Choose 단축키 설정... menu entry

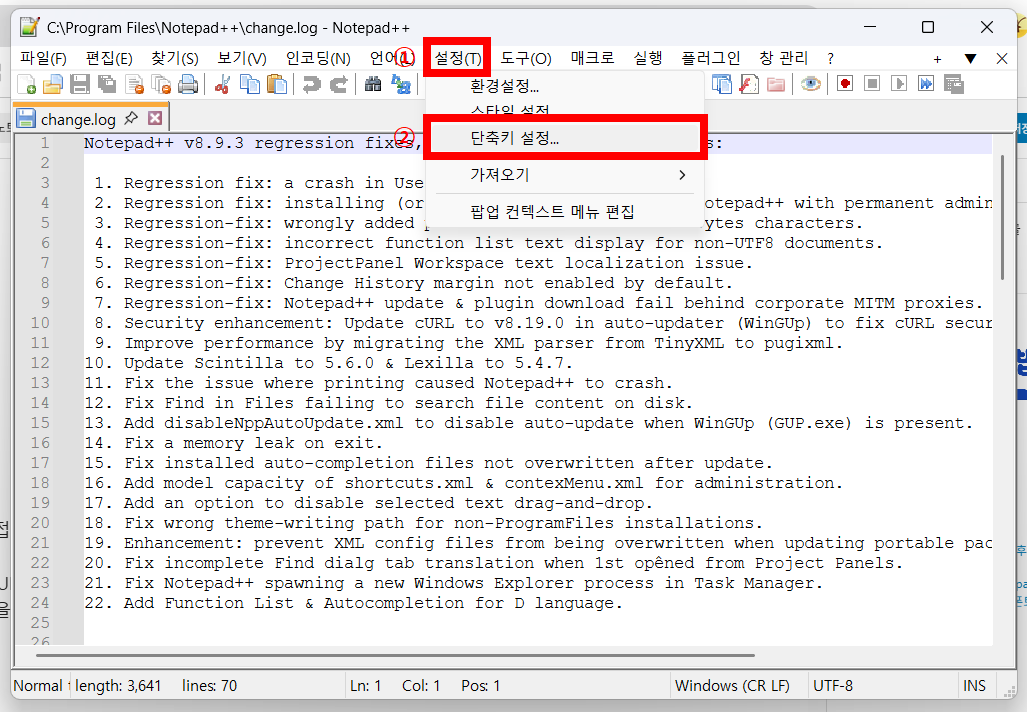(x=565, y=138)
